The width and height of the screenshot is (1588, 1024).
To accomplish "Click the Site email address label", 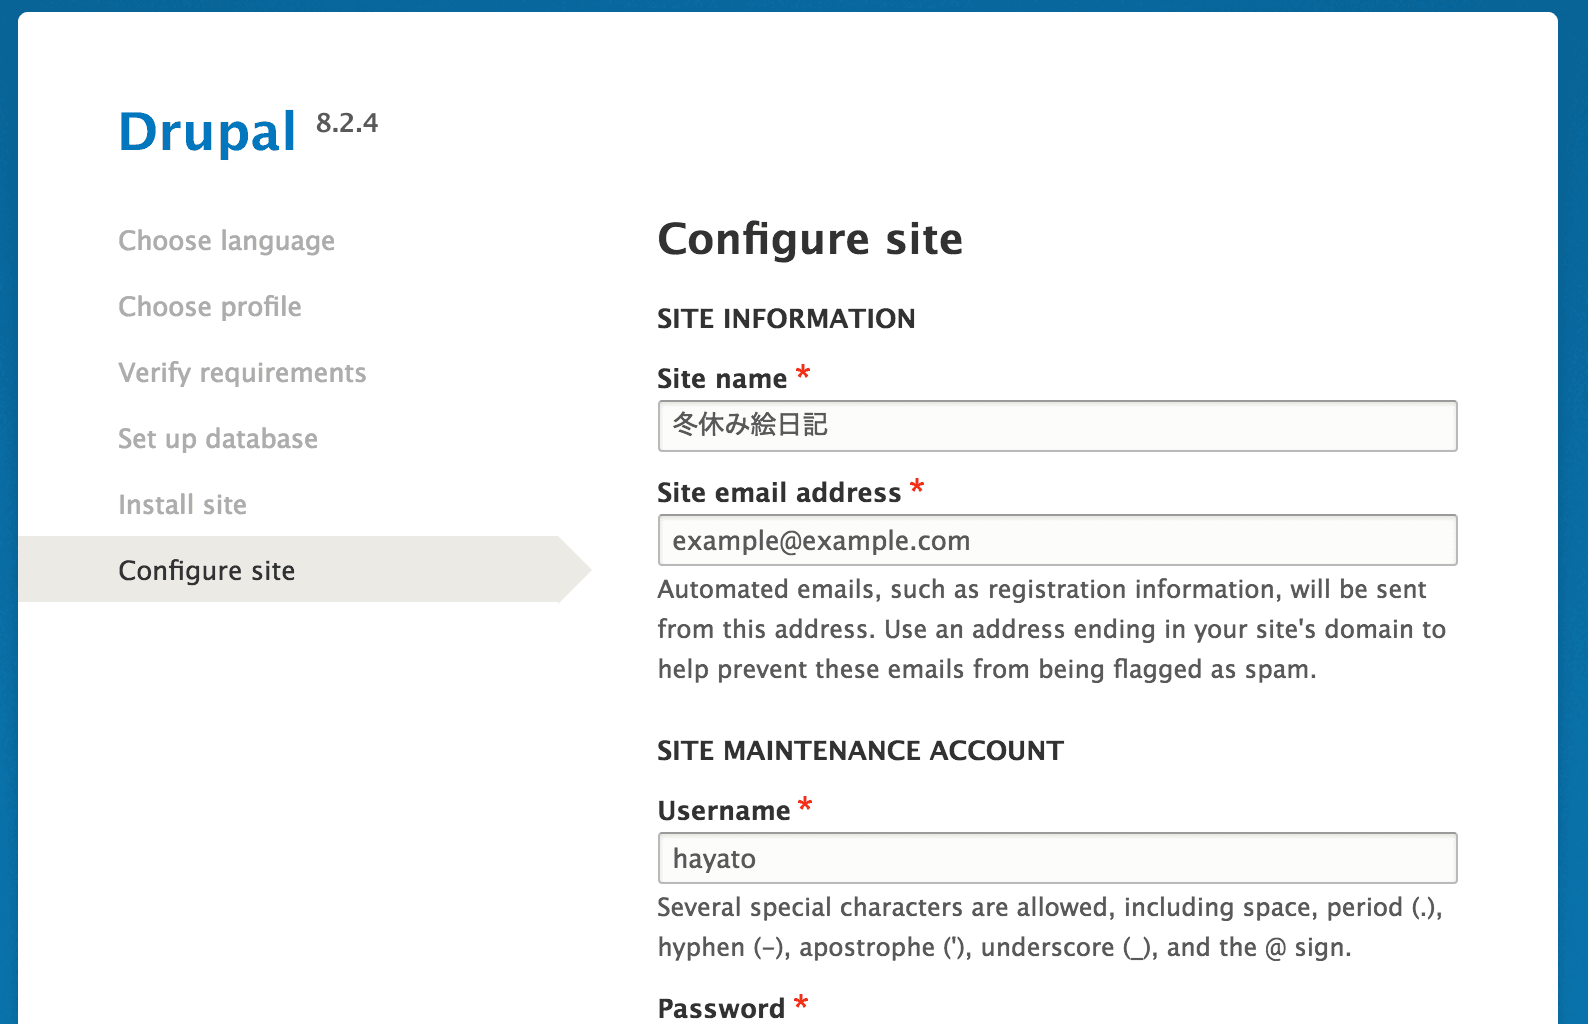I will click(779, 493).
